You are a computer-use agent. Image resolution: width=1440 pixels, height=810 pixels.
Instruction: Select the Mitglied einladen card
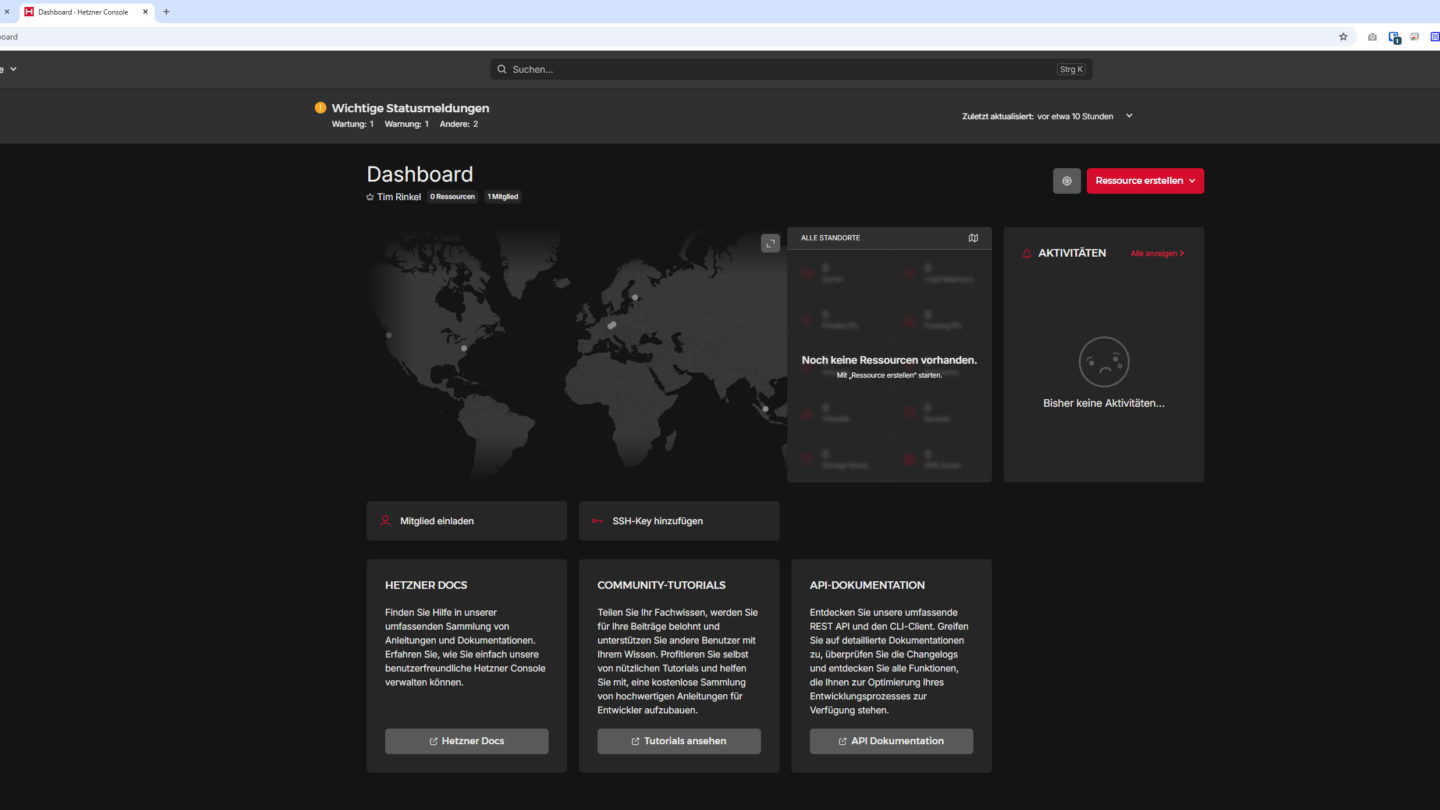467,521
